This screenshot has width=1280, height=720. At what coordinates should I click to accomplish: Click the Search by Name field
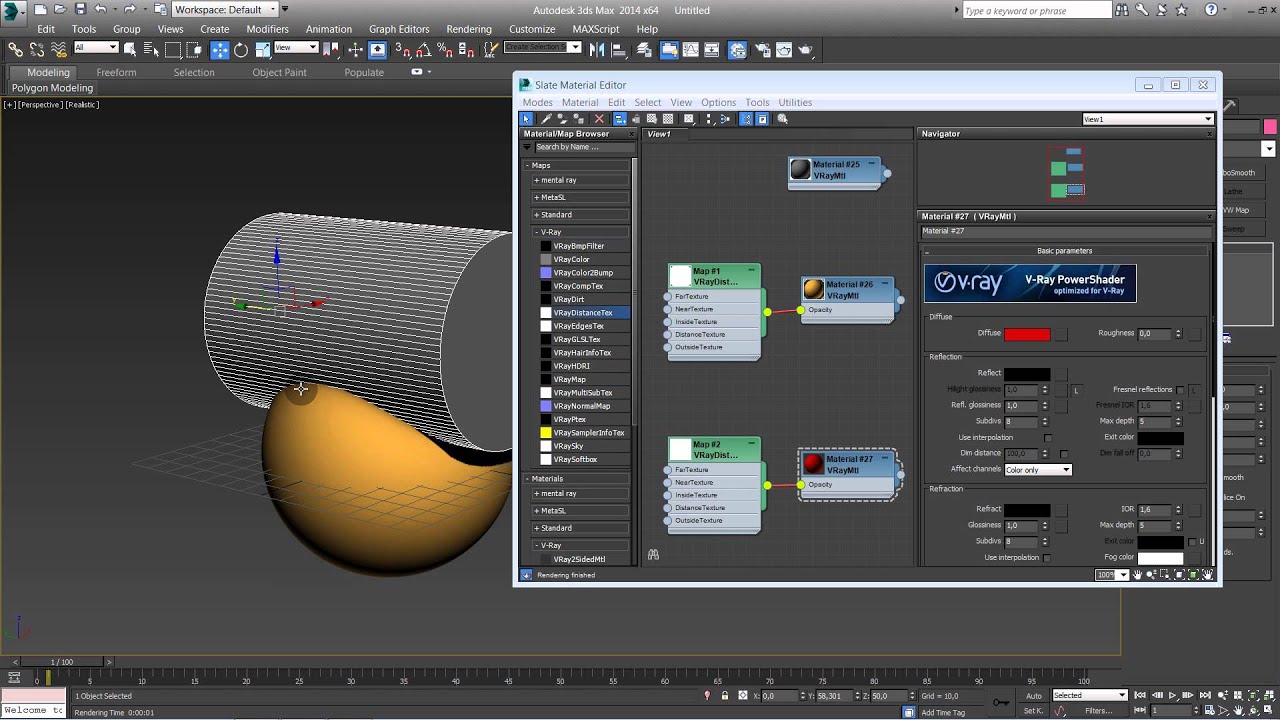[583, 147]
